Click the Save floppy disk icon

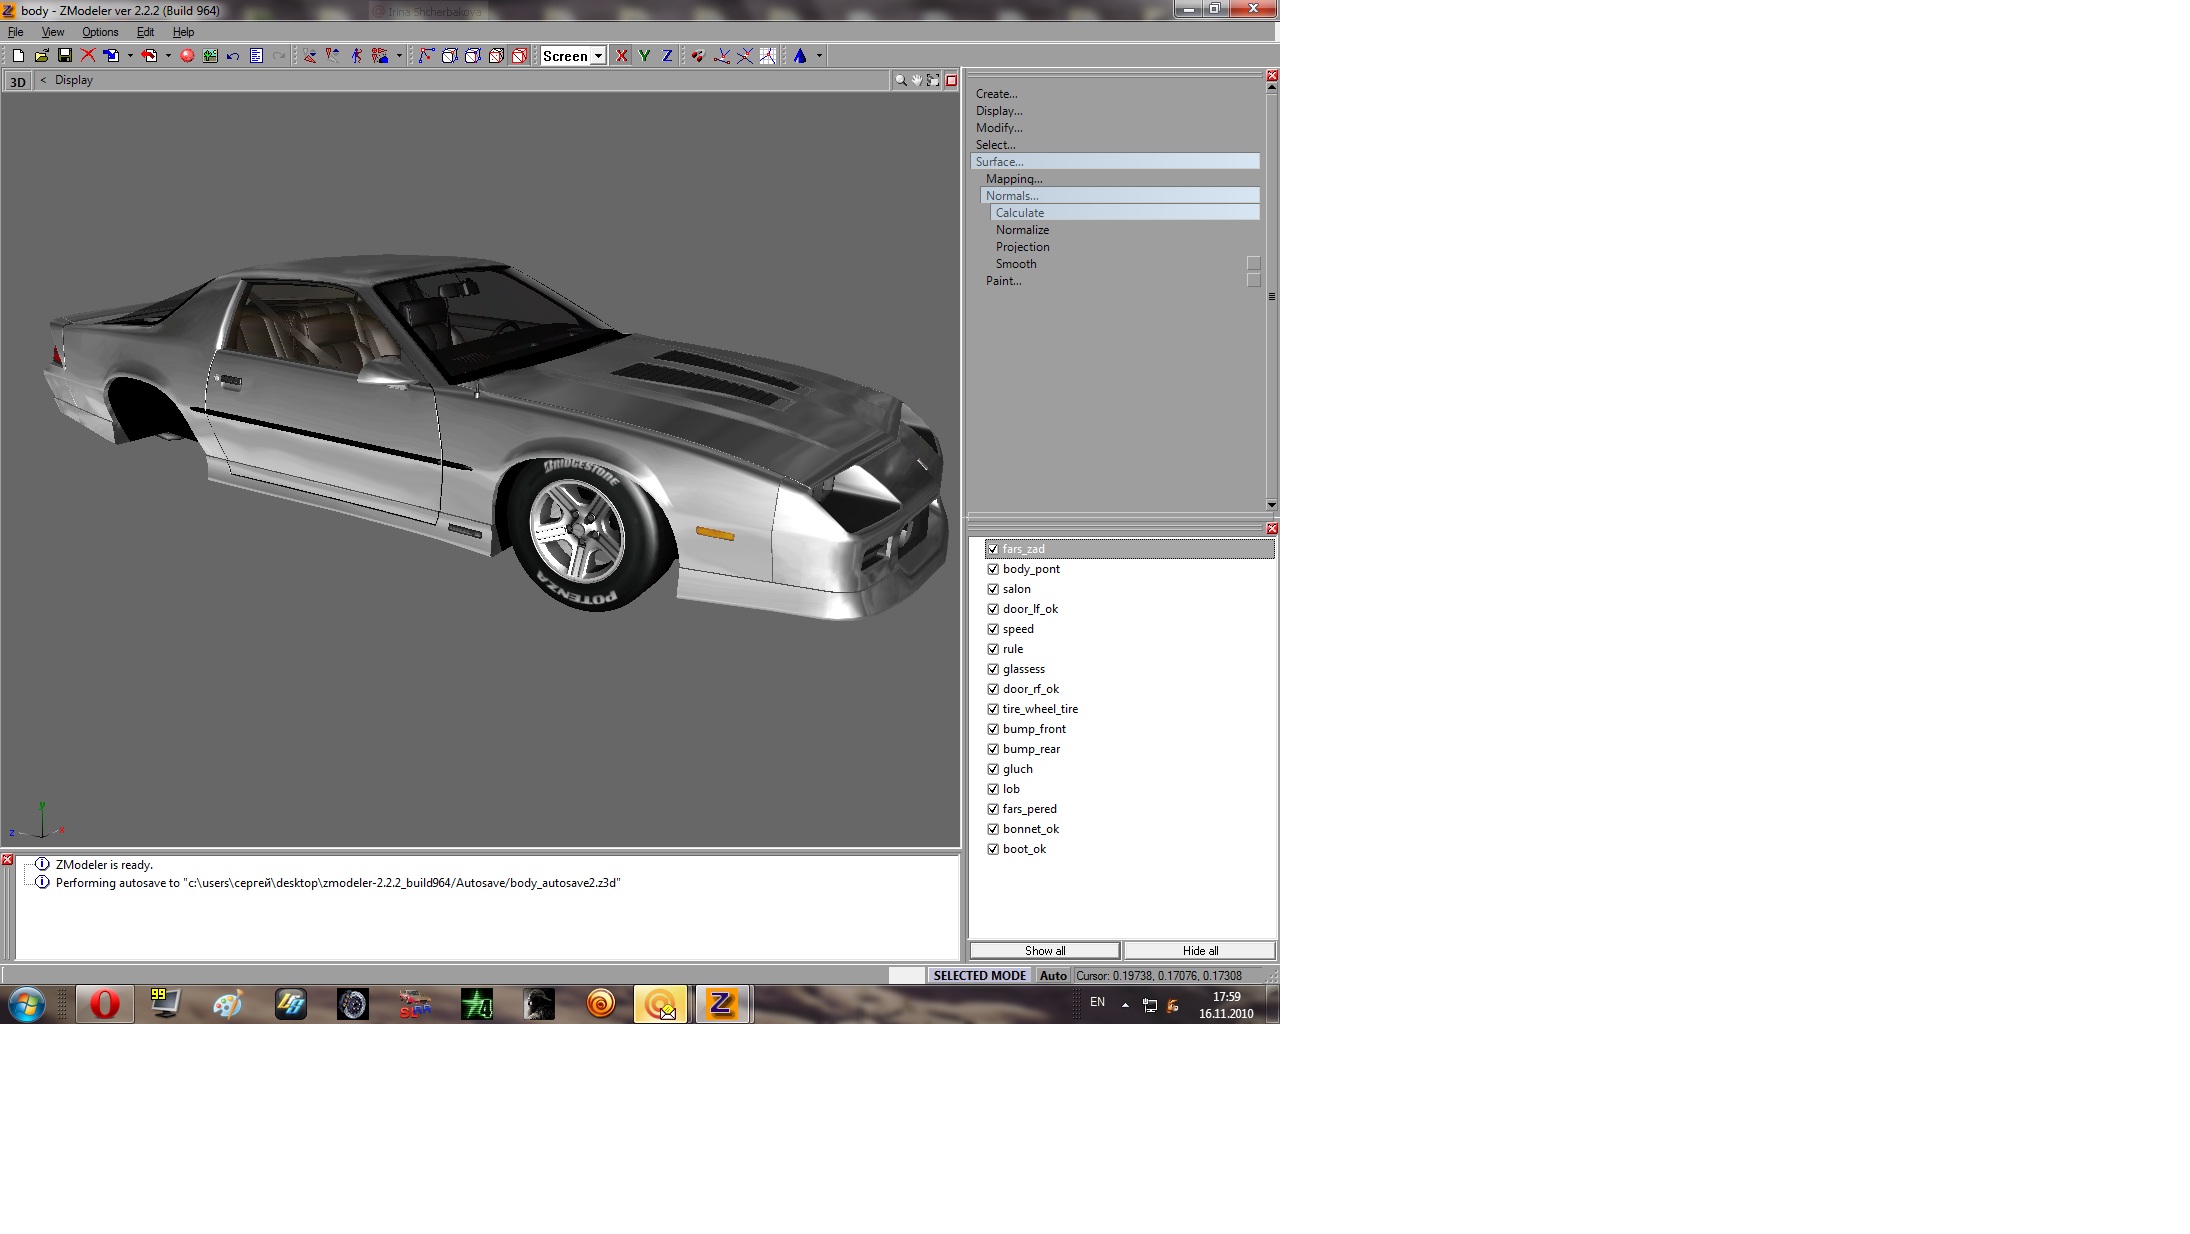[x=65, y=56]
